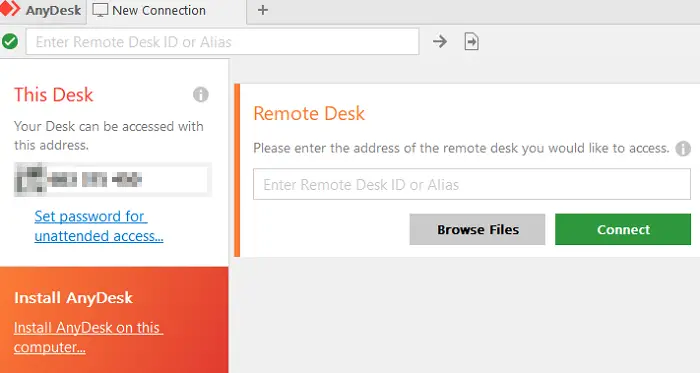
Task: Click the green connection status checkmark
Action: pyautogui.click(x=10, y=41)
